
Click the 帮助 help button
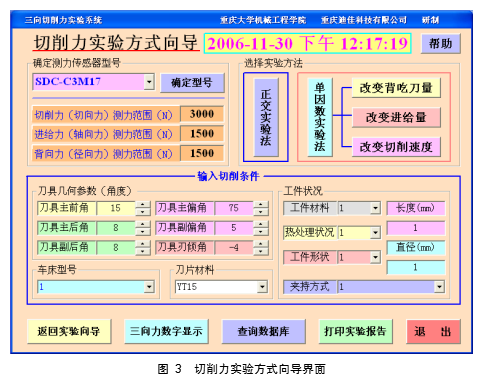[441, 44]
